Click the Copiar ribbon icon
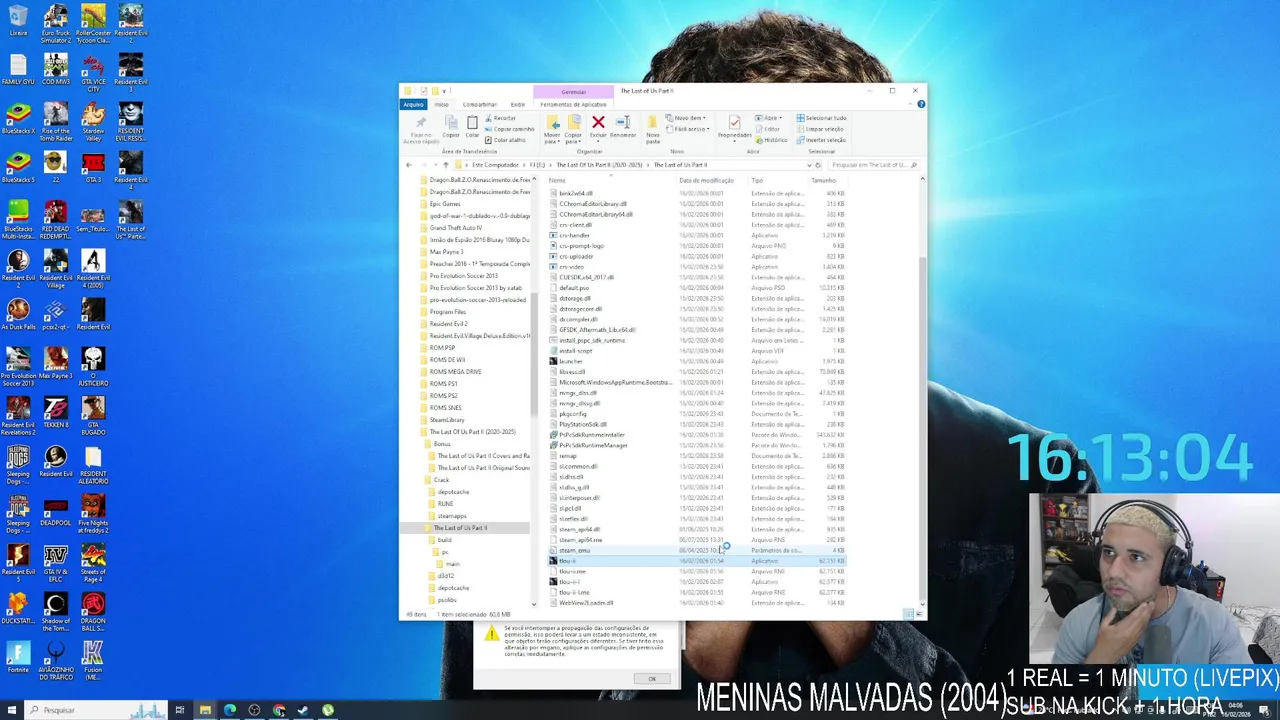This screenshot has height=720, width=1280. point(451,123)
